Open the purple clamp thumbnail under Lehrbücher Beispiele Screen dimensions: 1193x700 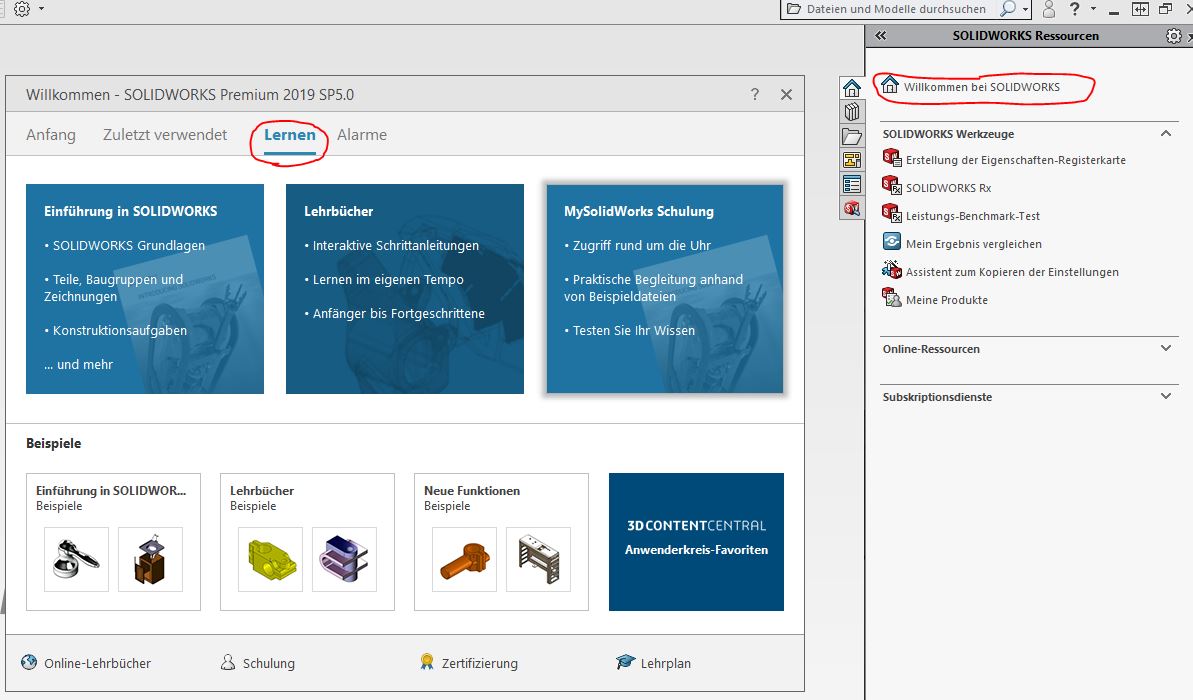(x=345, y=559)
